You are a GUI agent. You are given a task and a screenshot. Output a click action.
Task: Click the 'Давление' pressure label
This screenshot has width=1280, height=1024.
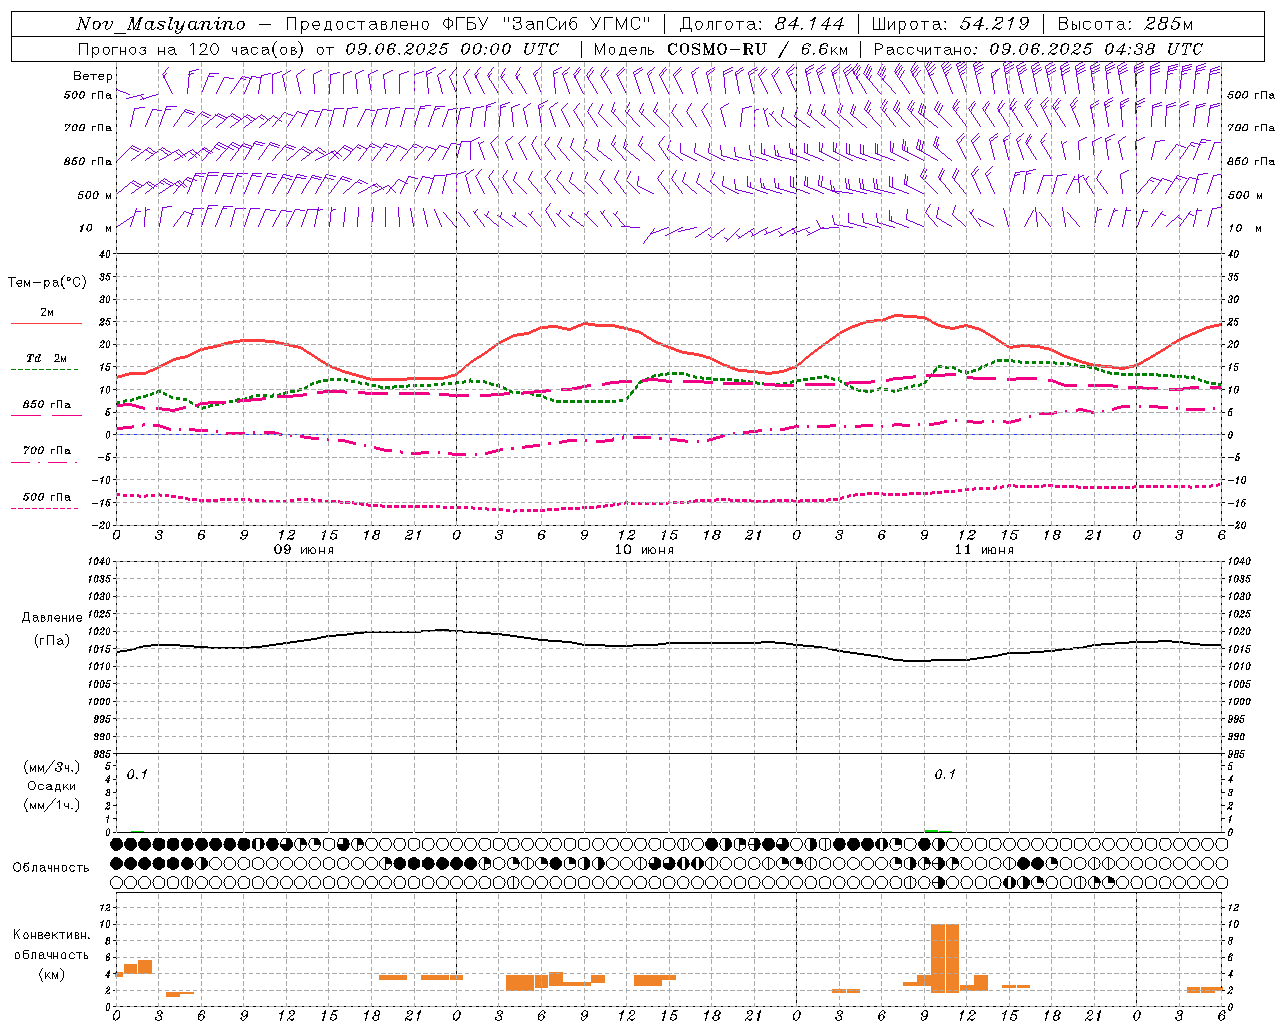52,618
